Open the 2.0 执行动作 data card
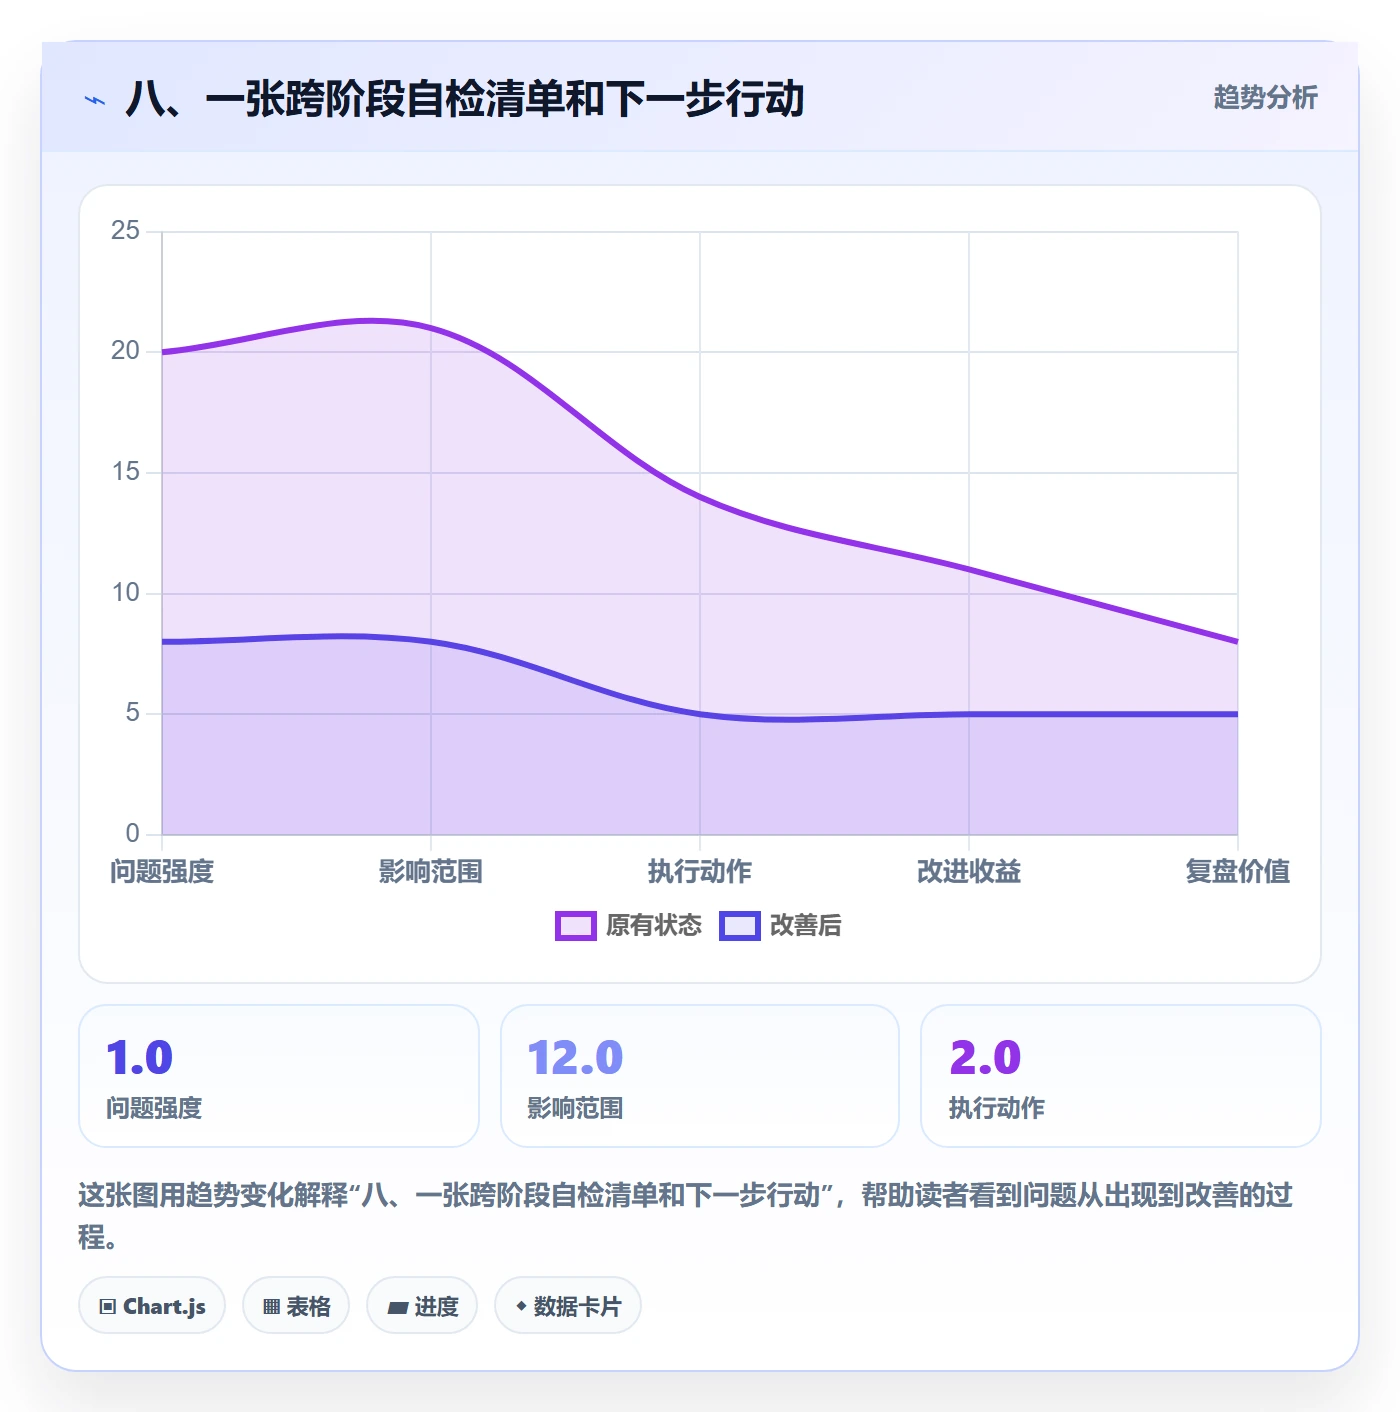The image size is (1400, 1412). click(1120, 1076)
